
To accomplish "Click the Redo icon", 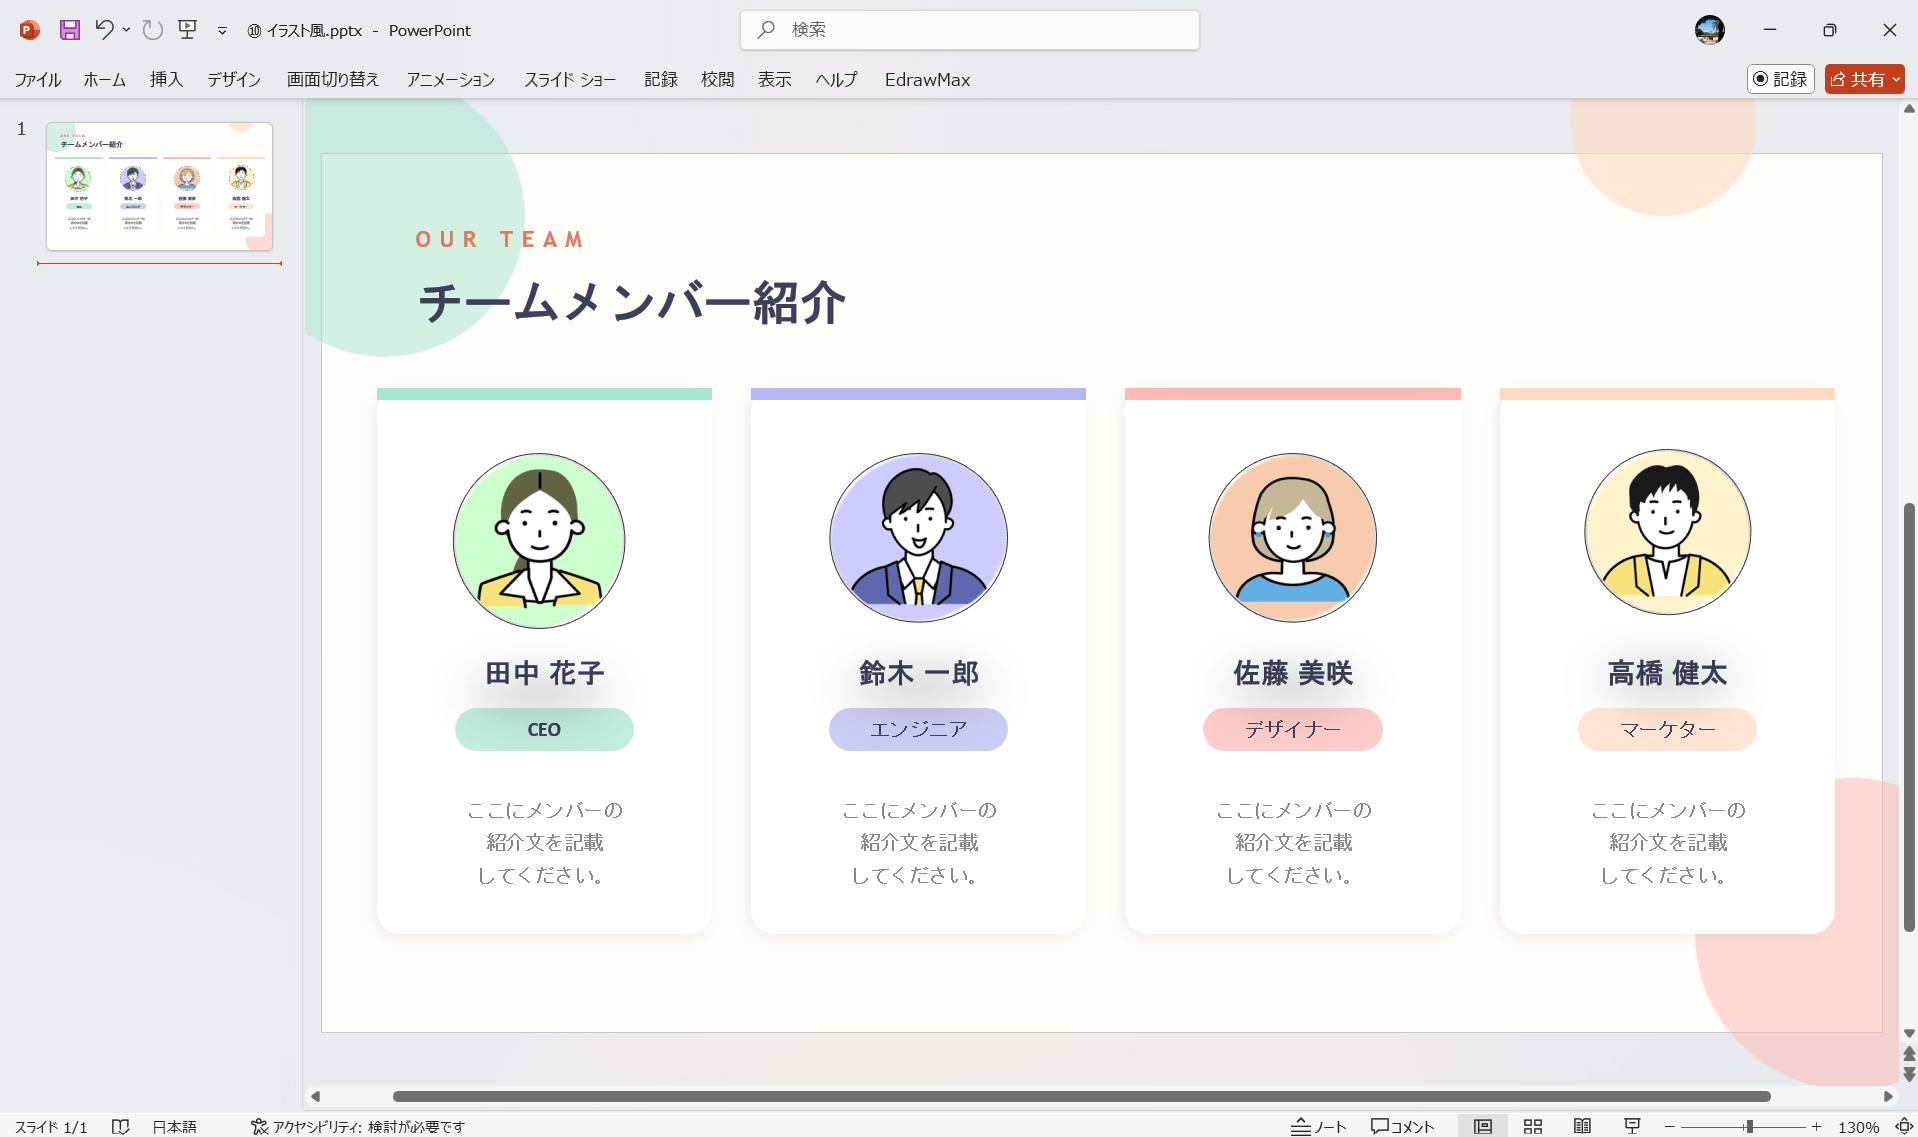I will point(152,30).
